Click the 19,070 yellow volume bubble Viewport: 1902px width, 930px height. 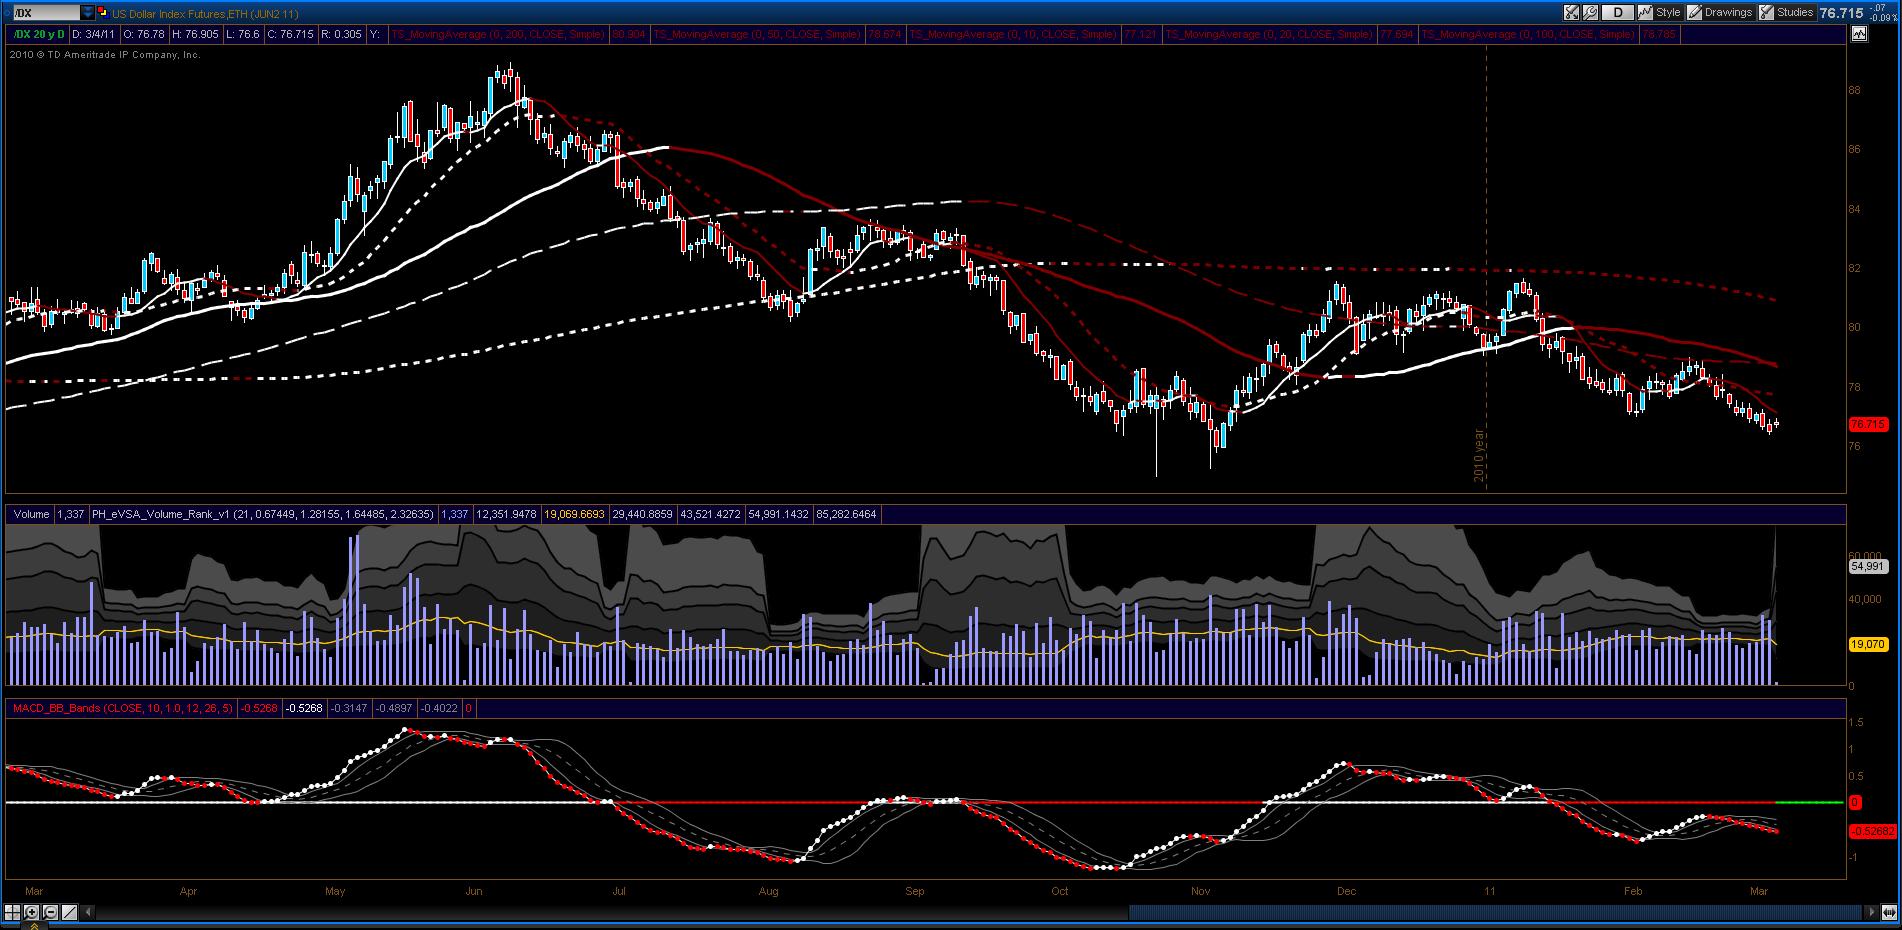coord(1868,645)
